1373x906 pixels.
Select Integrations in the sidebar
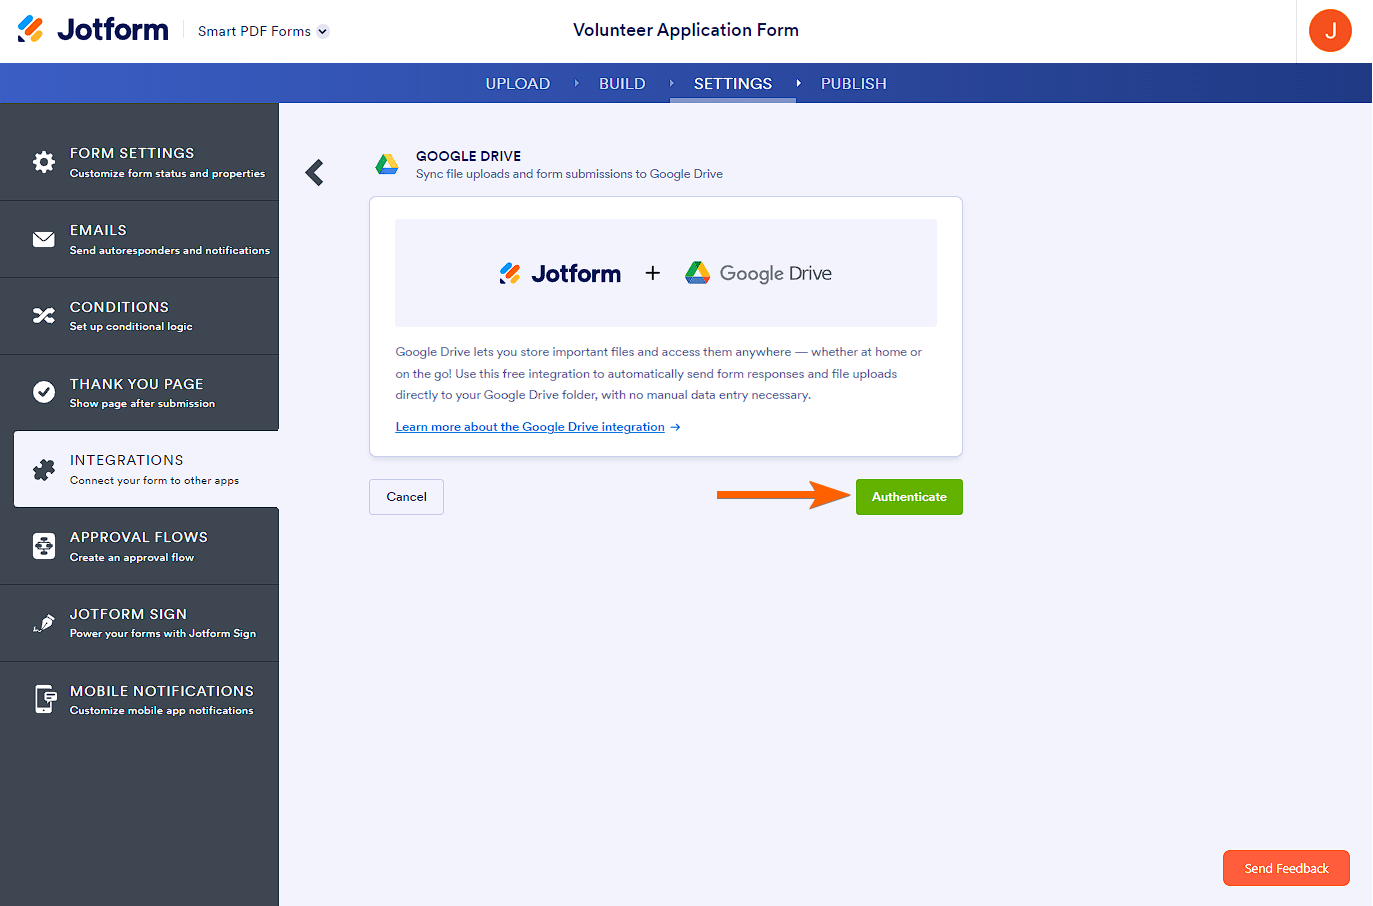tap(146, 469)
